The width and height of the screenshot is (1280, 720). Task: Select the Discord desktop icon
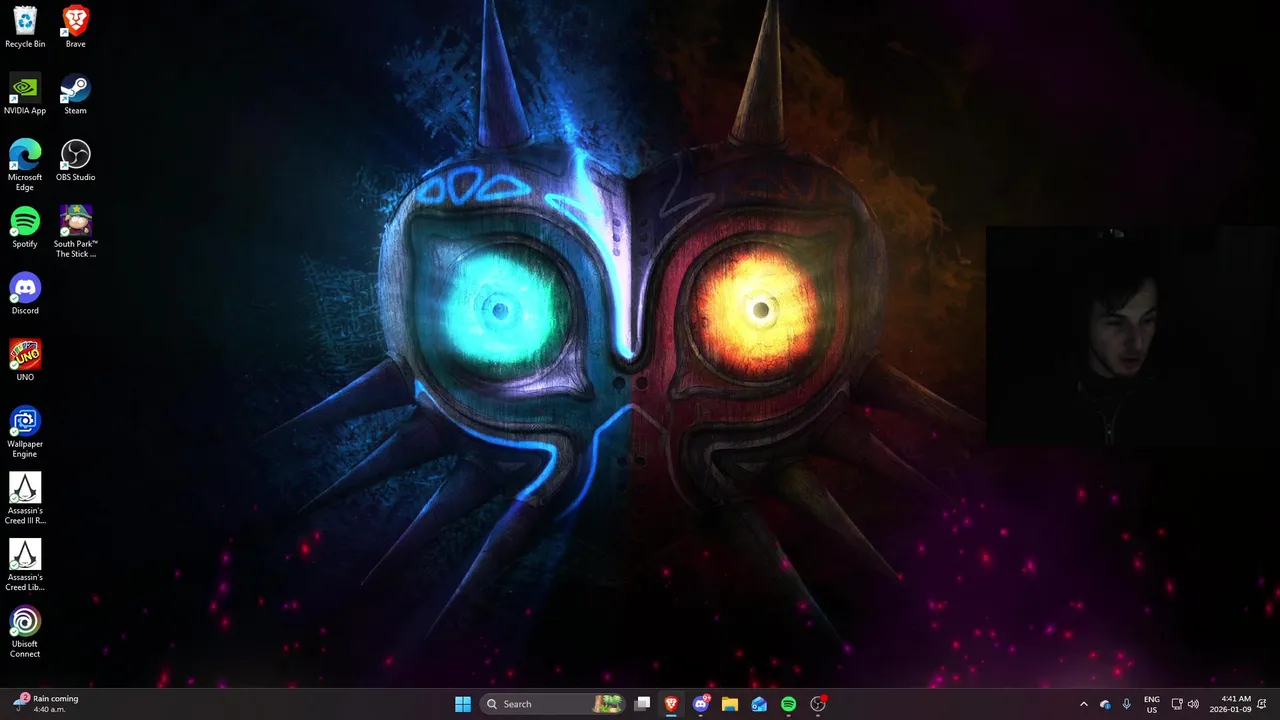(x=25, y=294)
